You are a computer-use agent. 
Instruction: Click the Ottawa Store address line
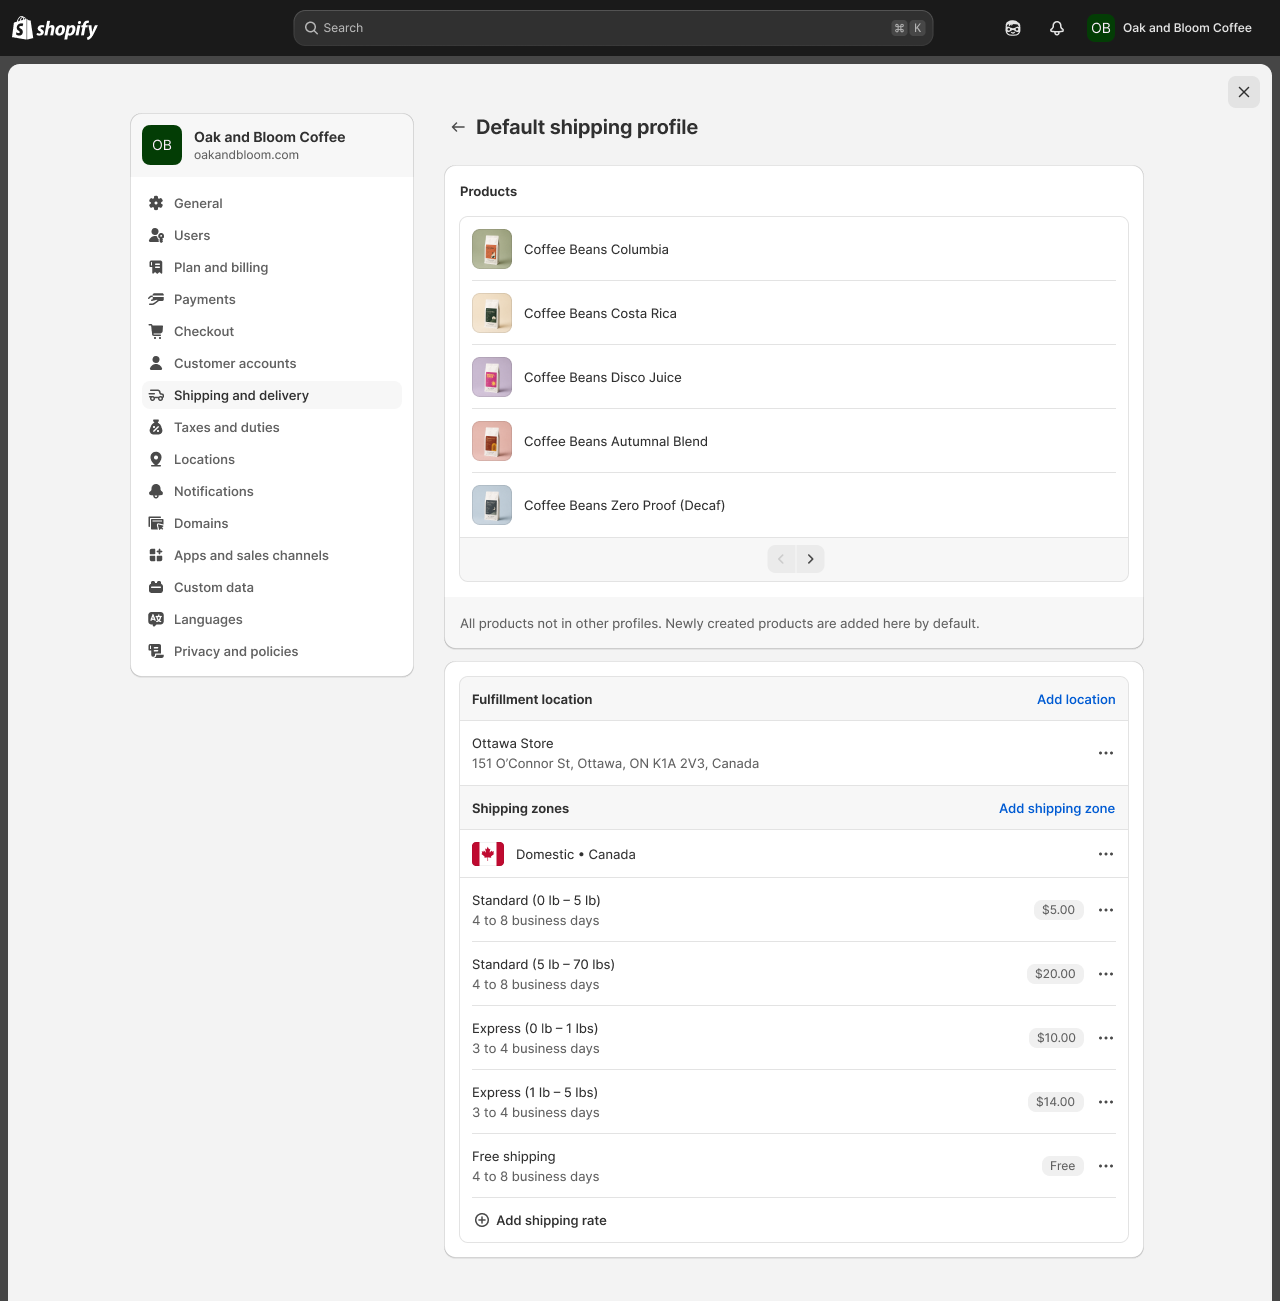(615, 763)
